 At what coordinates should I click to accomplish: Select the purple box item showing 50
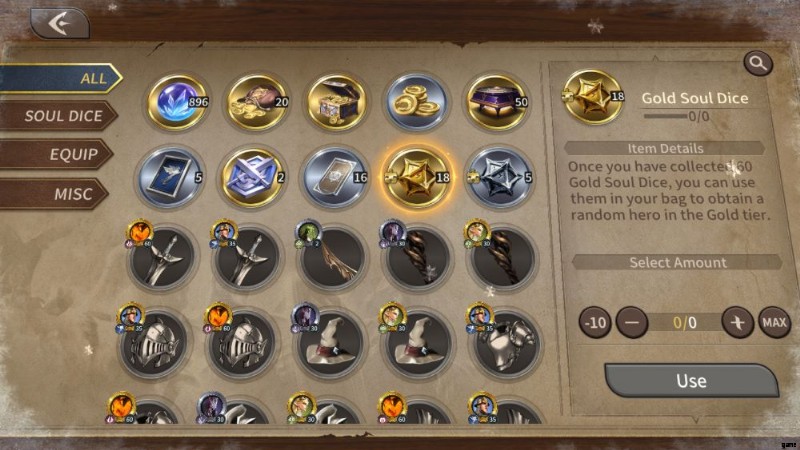coord(496,102)
